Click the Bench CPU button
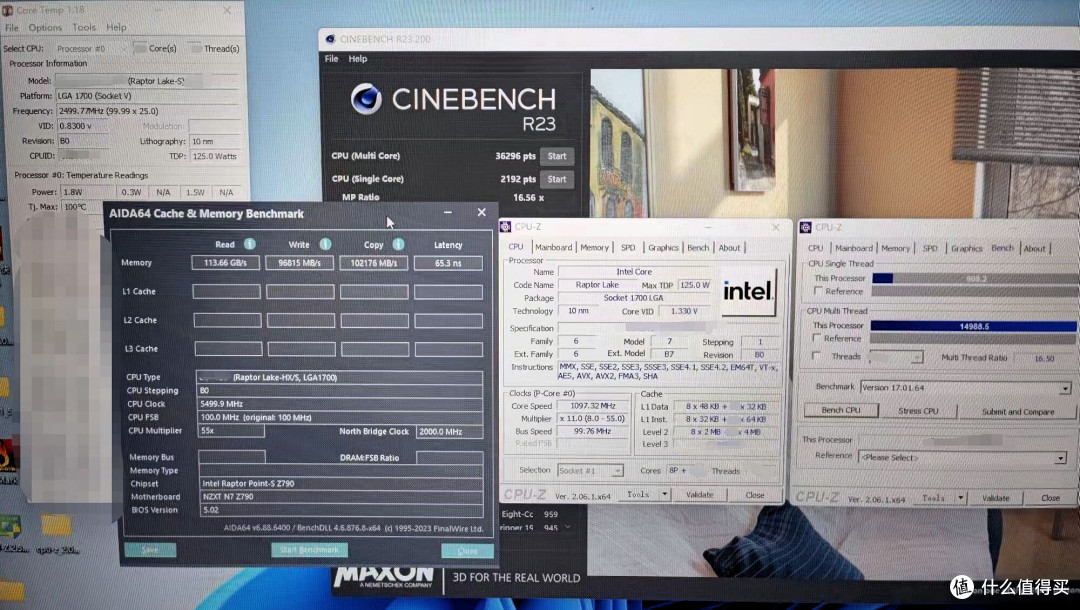The image size is (1080, 610). pyautogui.click(x=841, y=410)
